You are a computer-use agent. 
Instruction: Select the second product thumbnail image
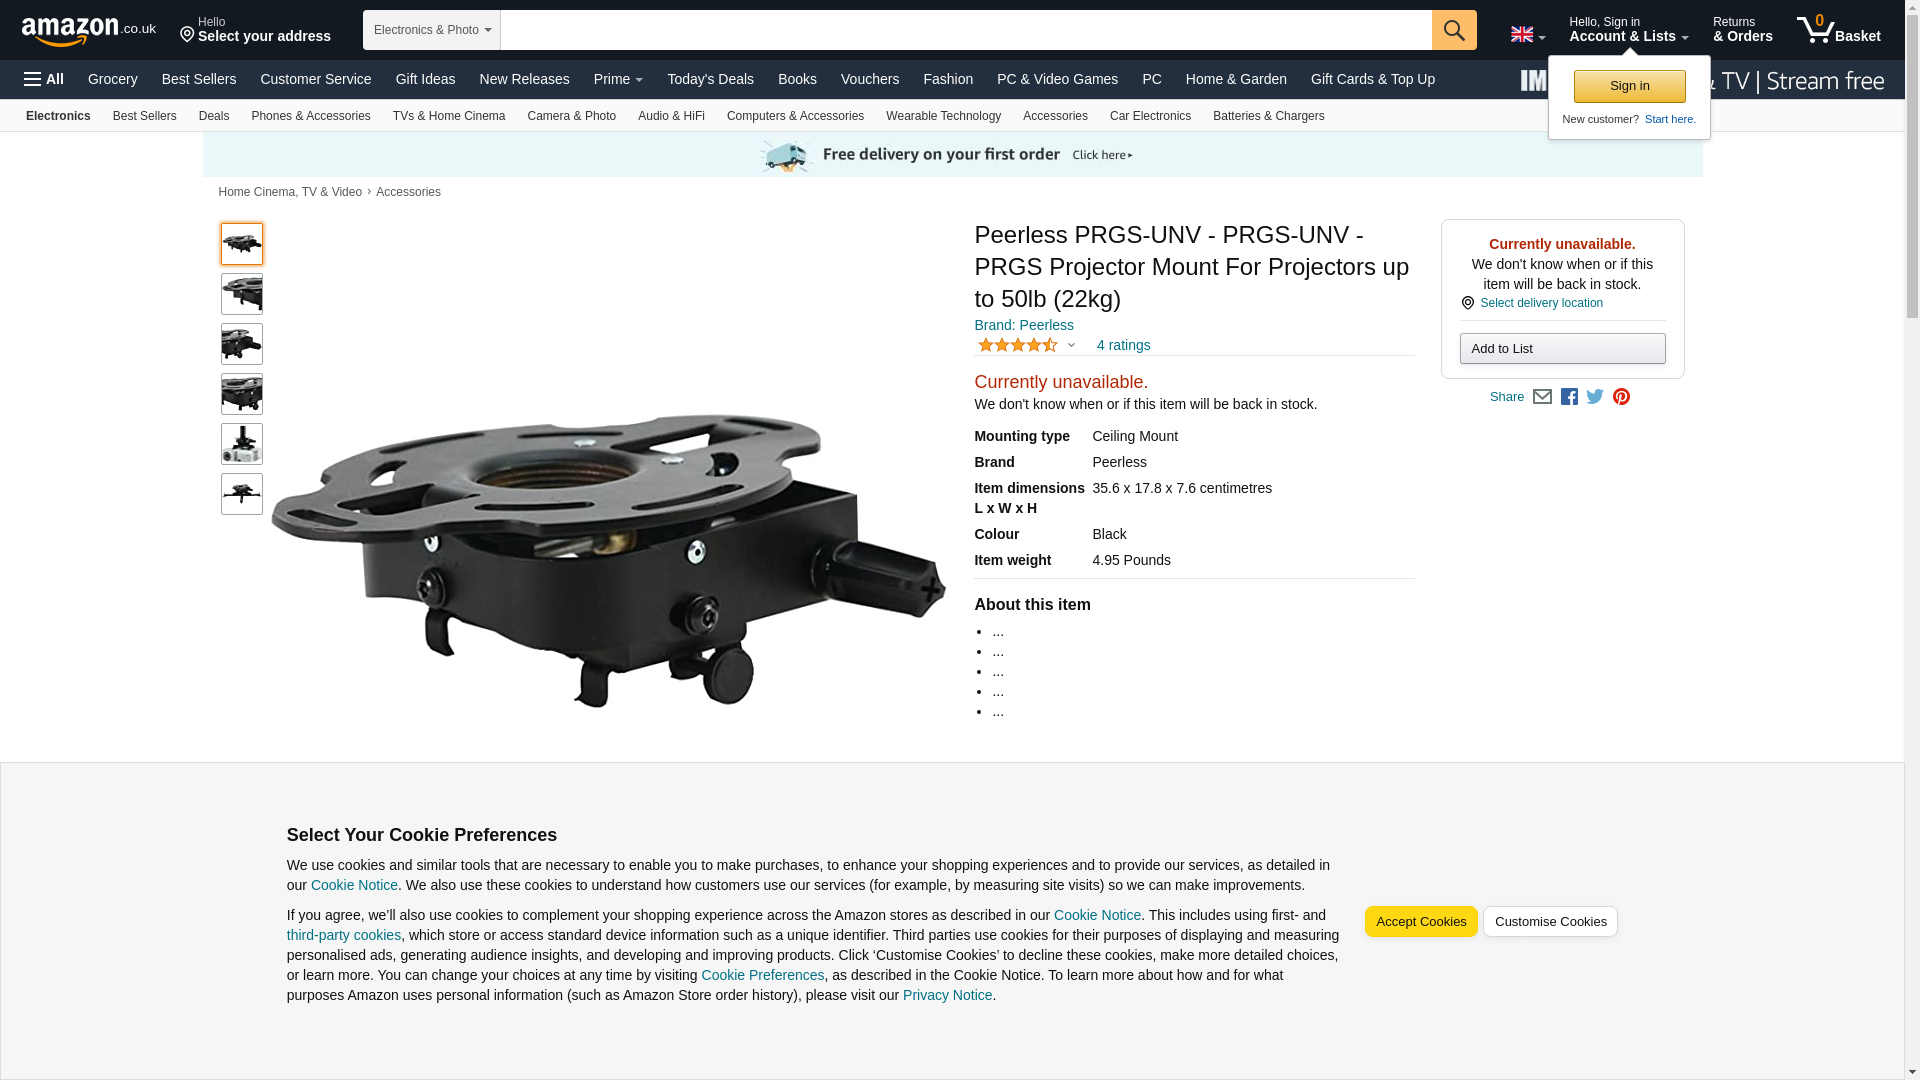[242, 294]
